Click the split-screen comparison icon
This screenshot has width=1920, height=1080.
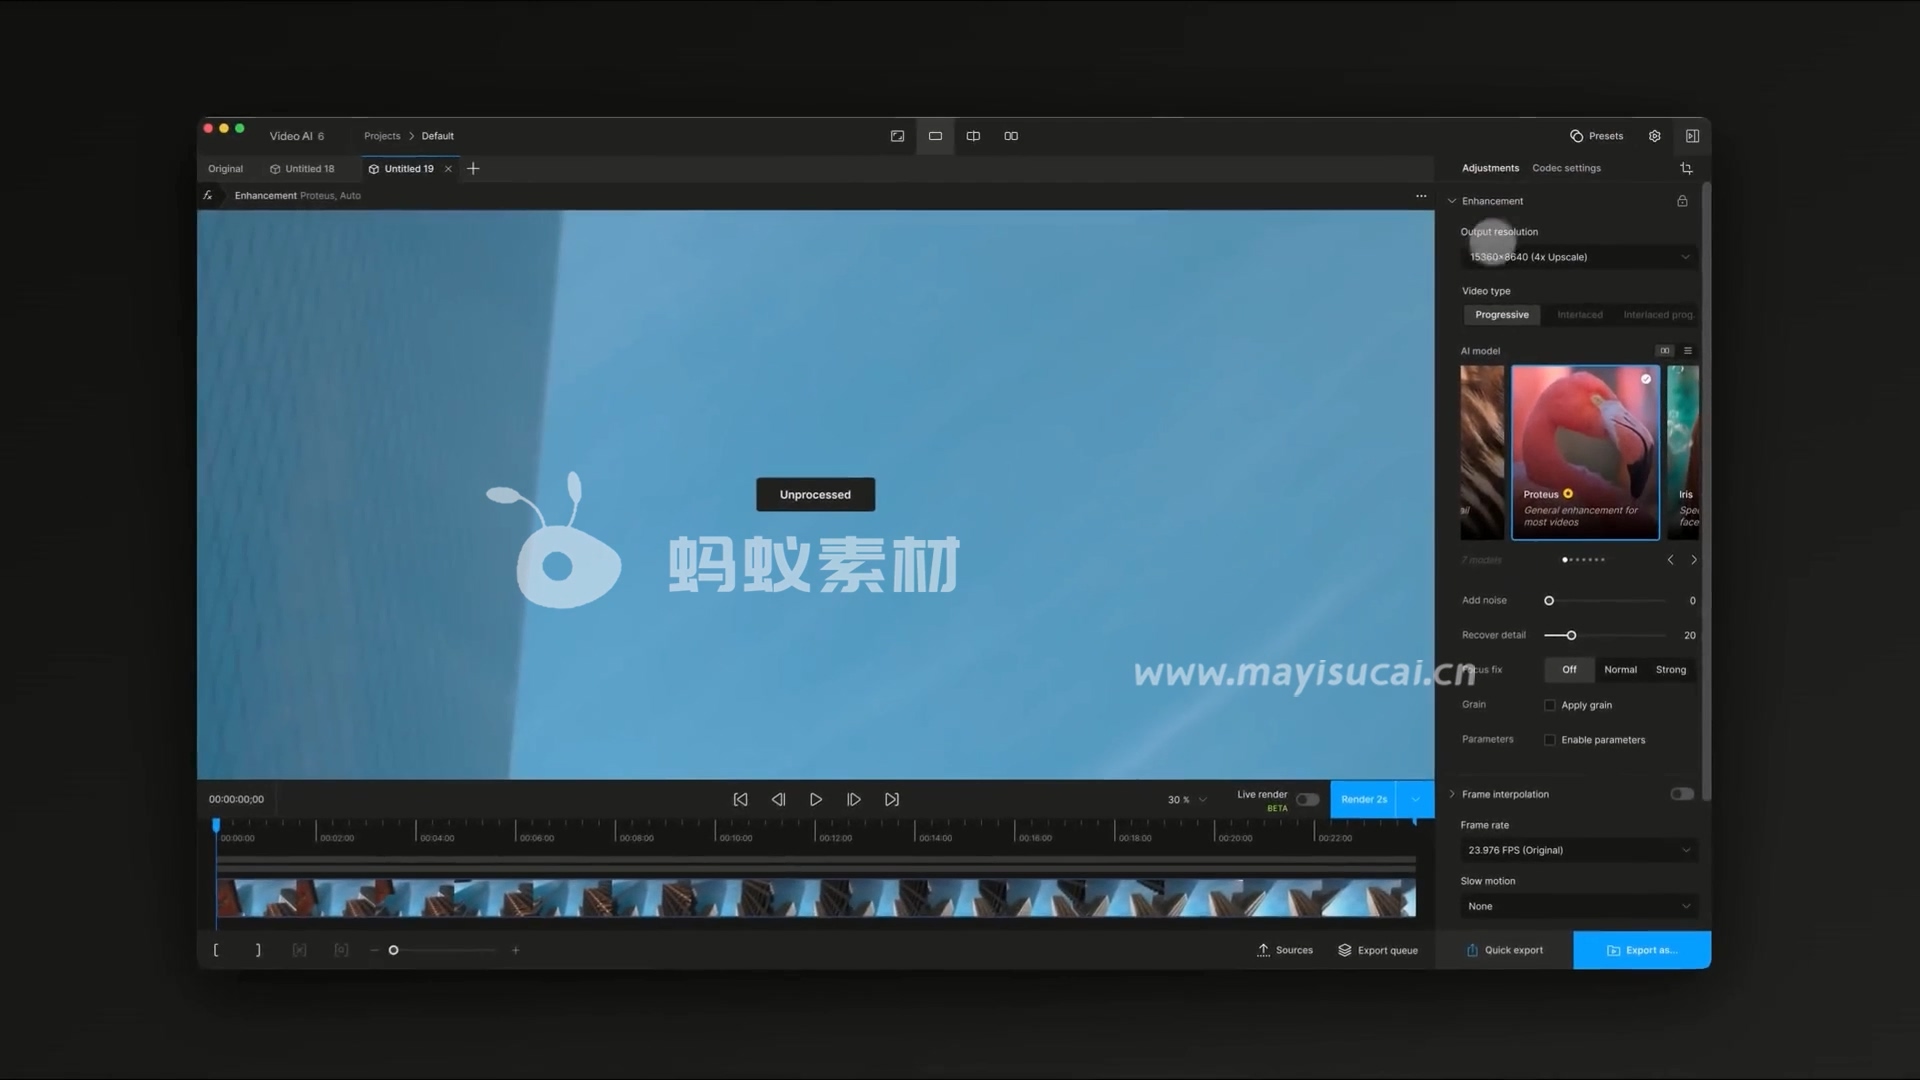pos(973,135)
